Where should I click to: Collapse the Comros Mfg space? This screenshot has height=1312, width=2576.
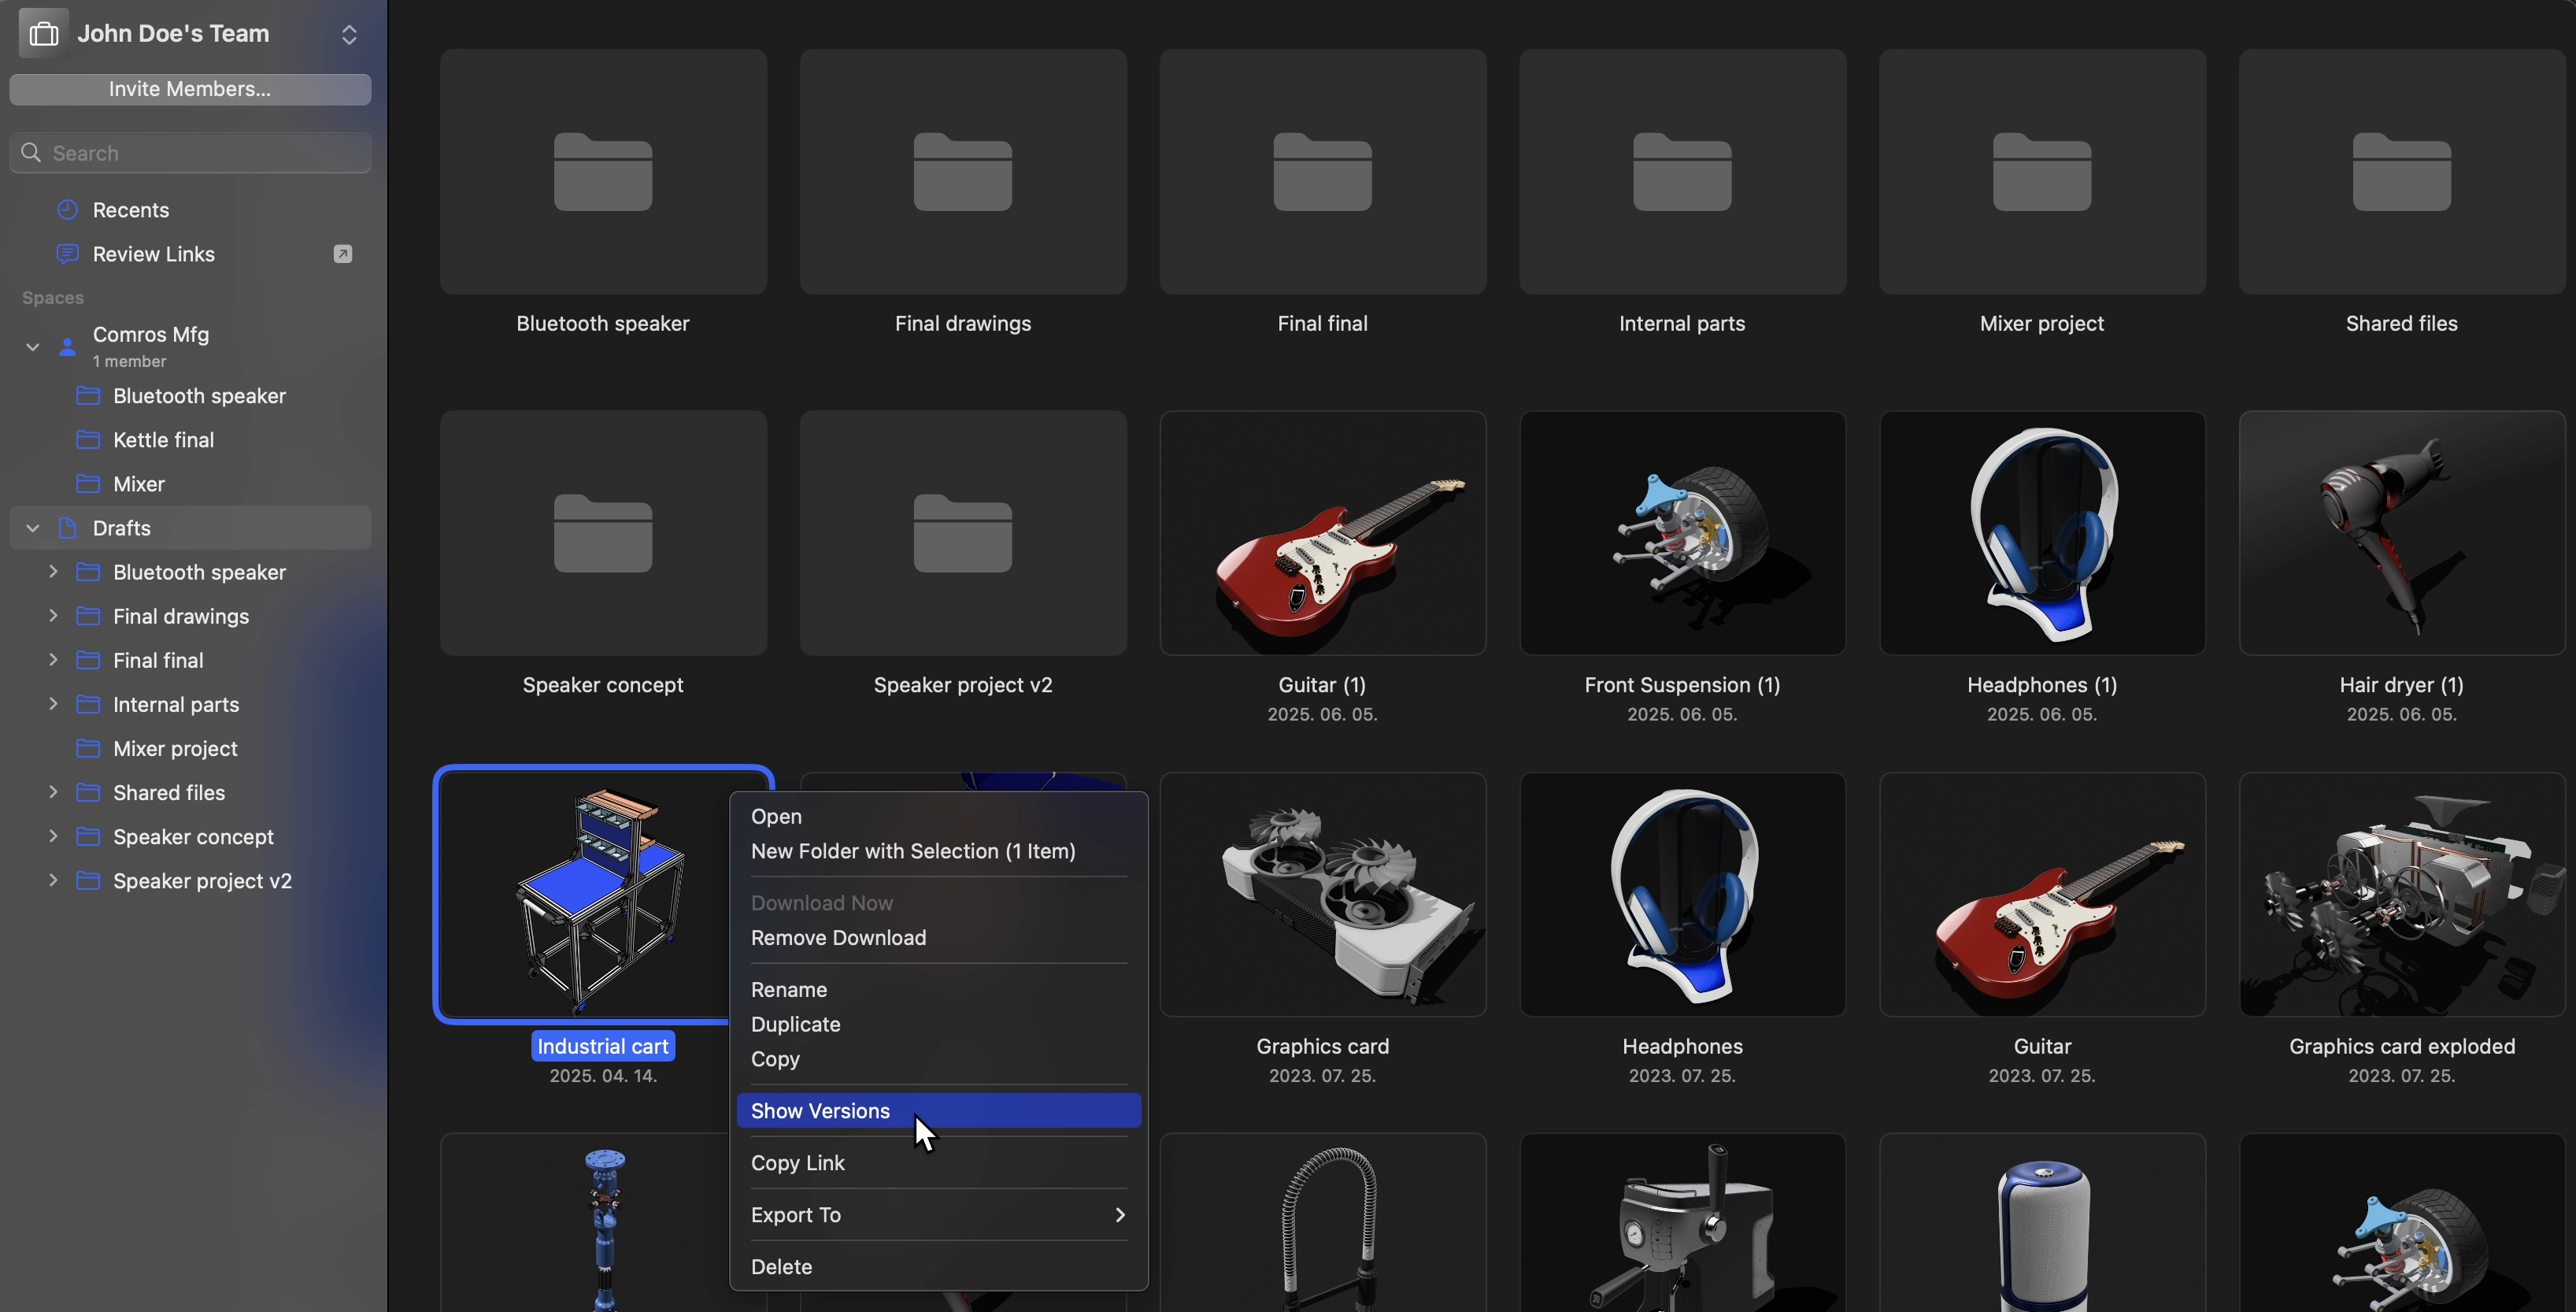(x=33, y=347)
